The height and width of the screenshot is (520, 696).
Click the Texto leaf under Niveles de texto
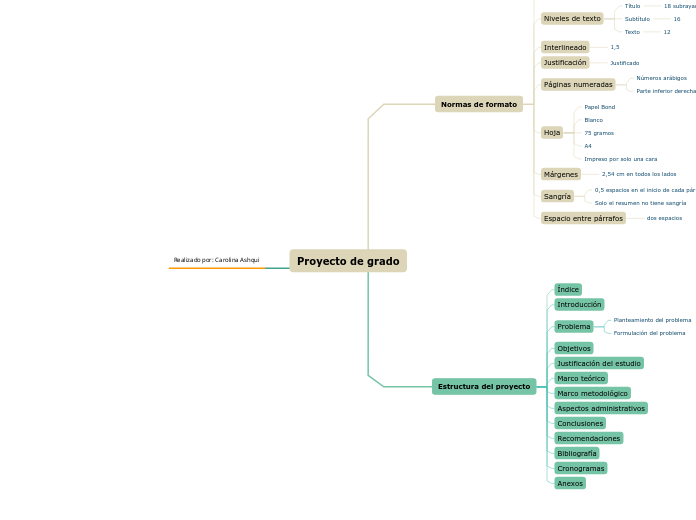632,32
